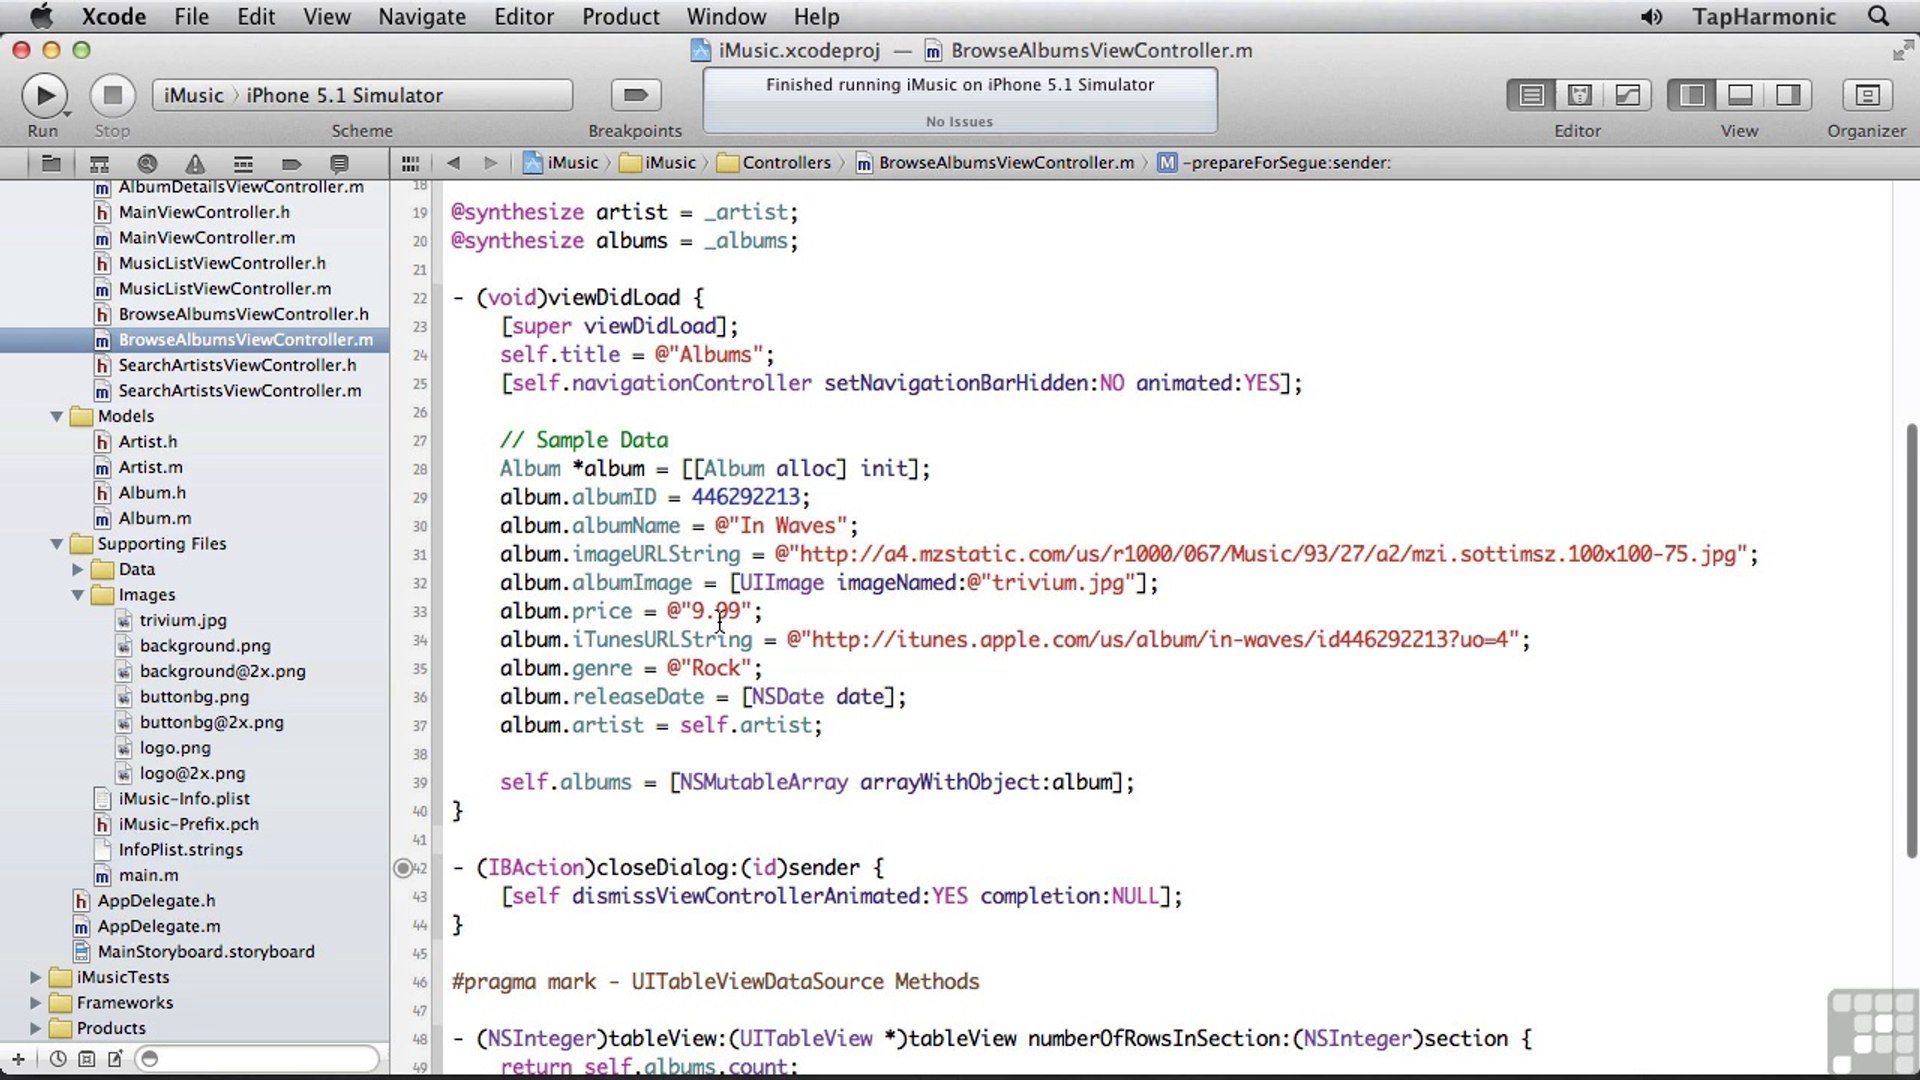This screenshot has height=1080, width=1920.
Task: Stop the running app
Action: click(112, 95)
